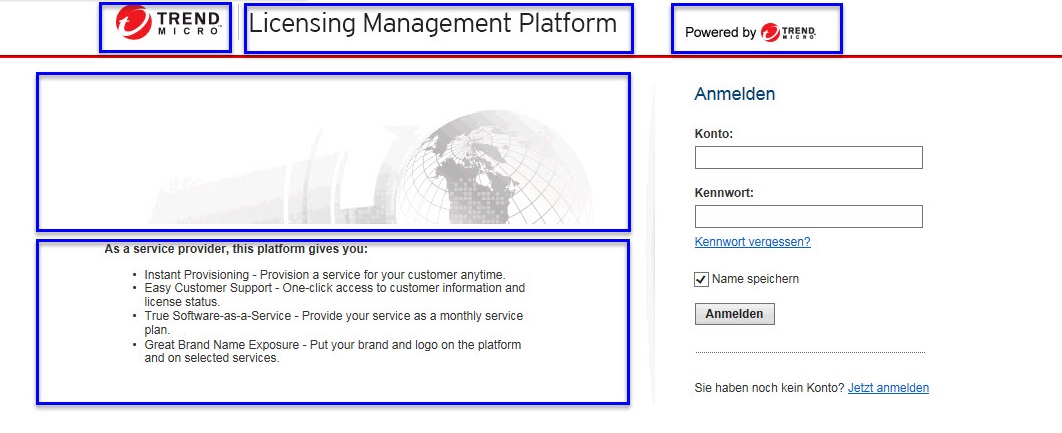Viewport: 1062px width, 433px height.
Task: Click the Great Brand Name Exposure bullet
Action: click(x=332, y=345)
